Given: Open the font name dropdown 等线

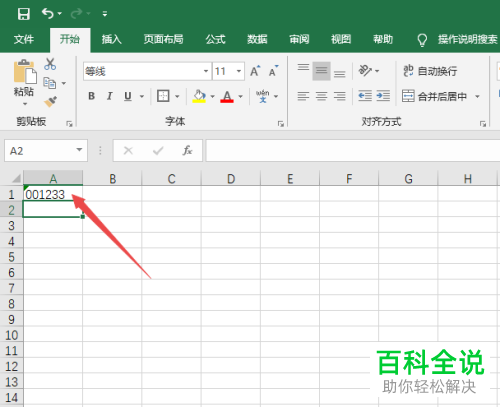Looking at the screenshot, I should 147,71.
